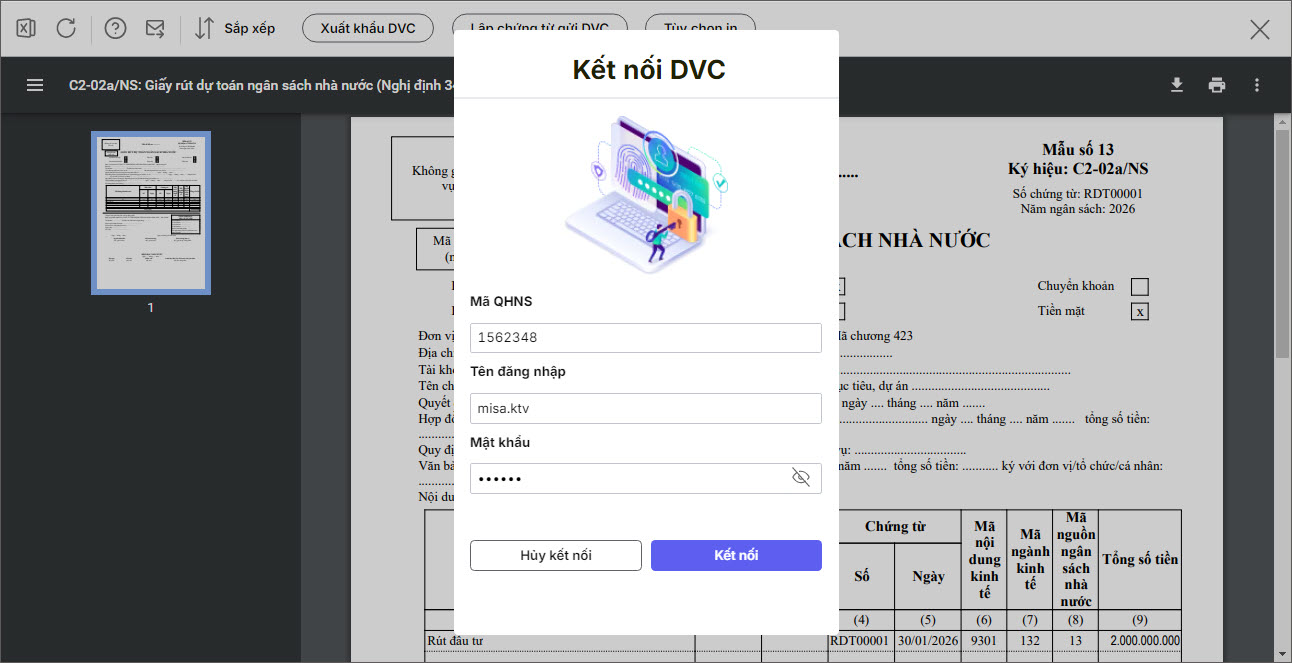Open the help question mark icon
The width and height of the screenshot is (1292, 663).
point(115,28)
